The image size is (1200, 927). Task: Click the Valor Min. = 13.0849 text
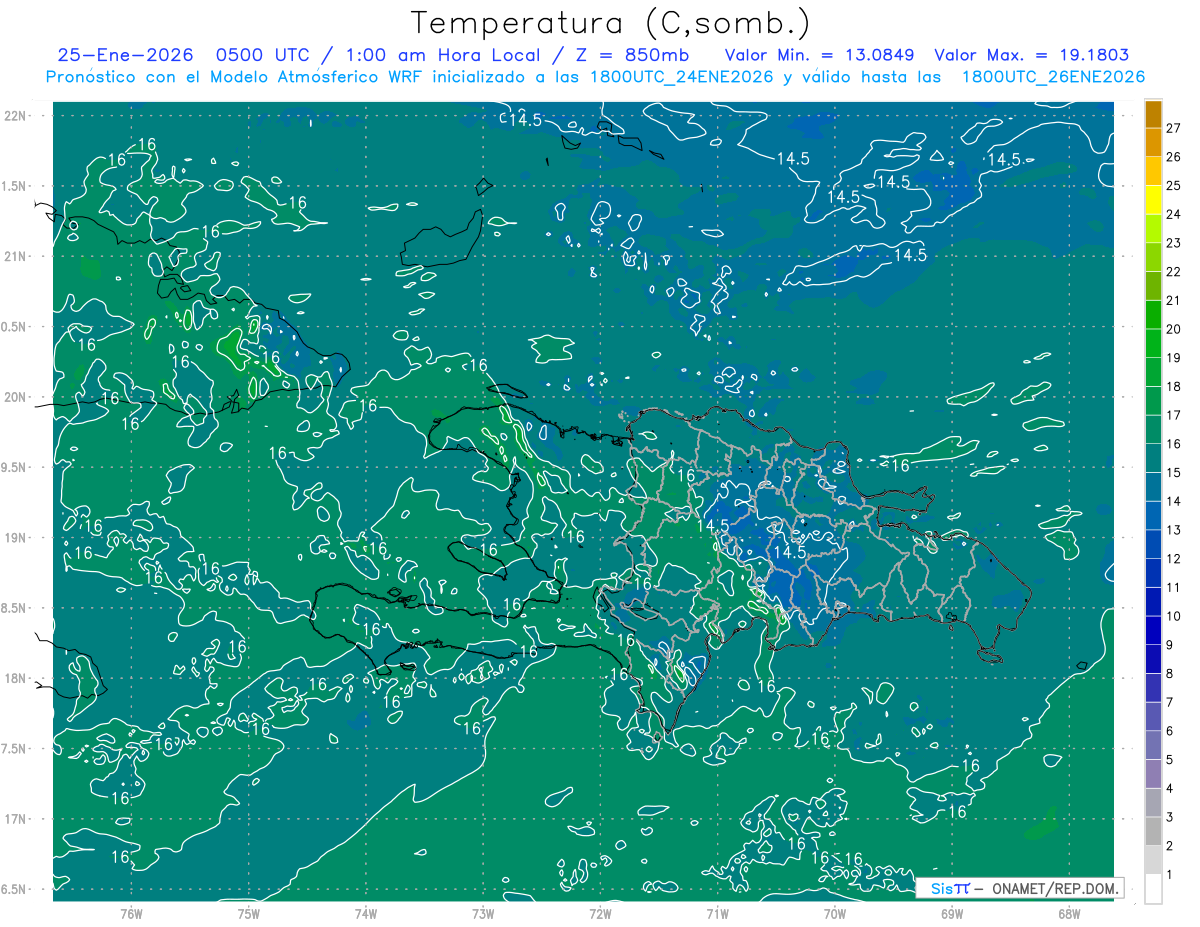coord(821,55)
